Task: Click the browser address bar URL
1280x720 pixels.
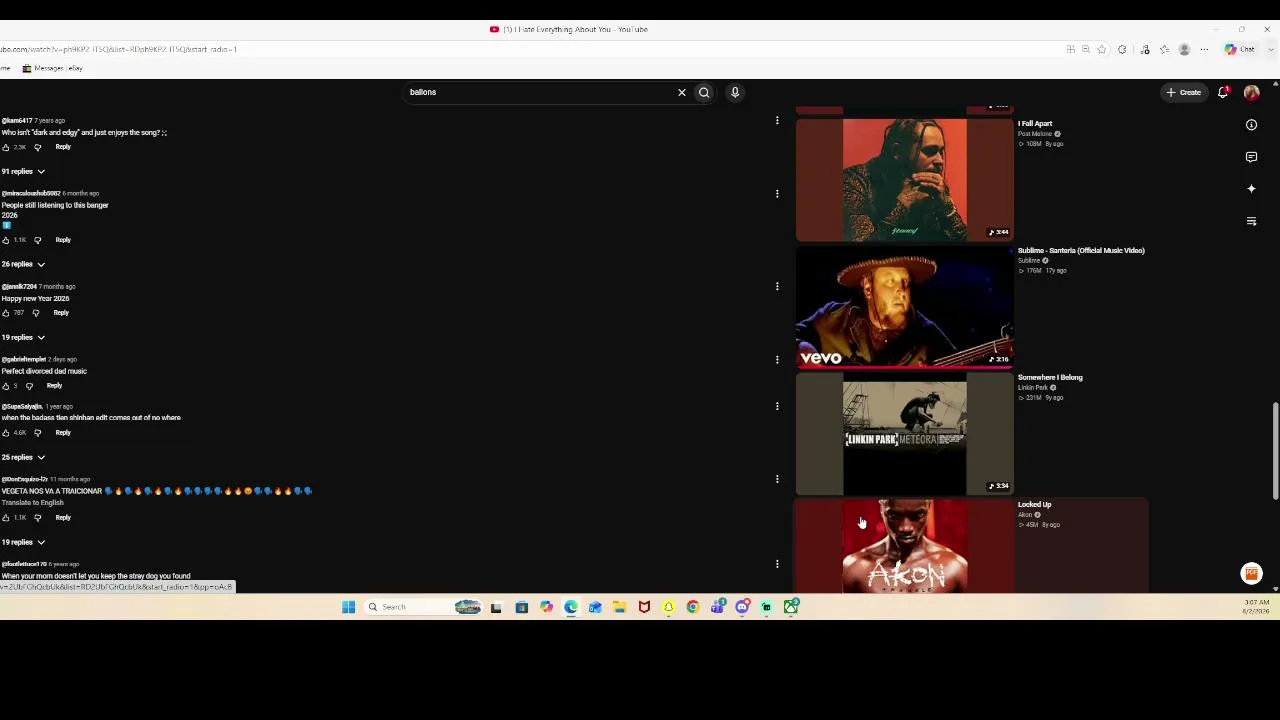Action: pos(118,49)
